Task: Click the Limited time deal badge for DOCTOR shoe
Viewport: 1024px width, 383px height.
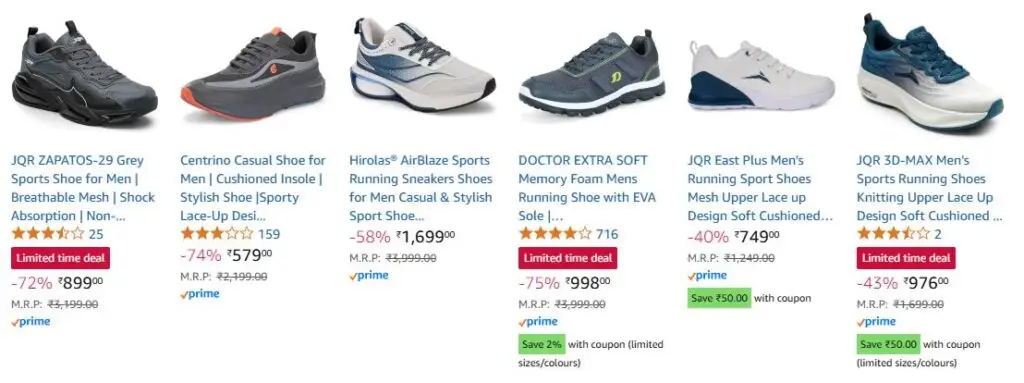Action: pyautogui.click(x=568, y=258)
